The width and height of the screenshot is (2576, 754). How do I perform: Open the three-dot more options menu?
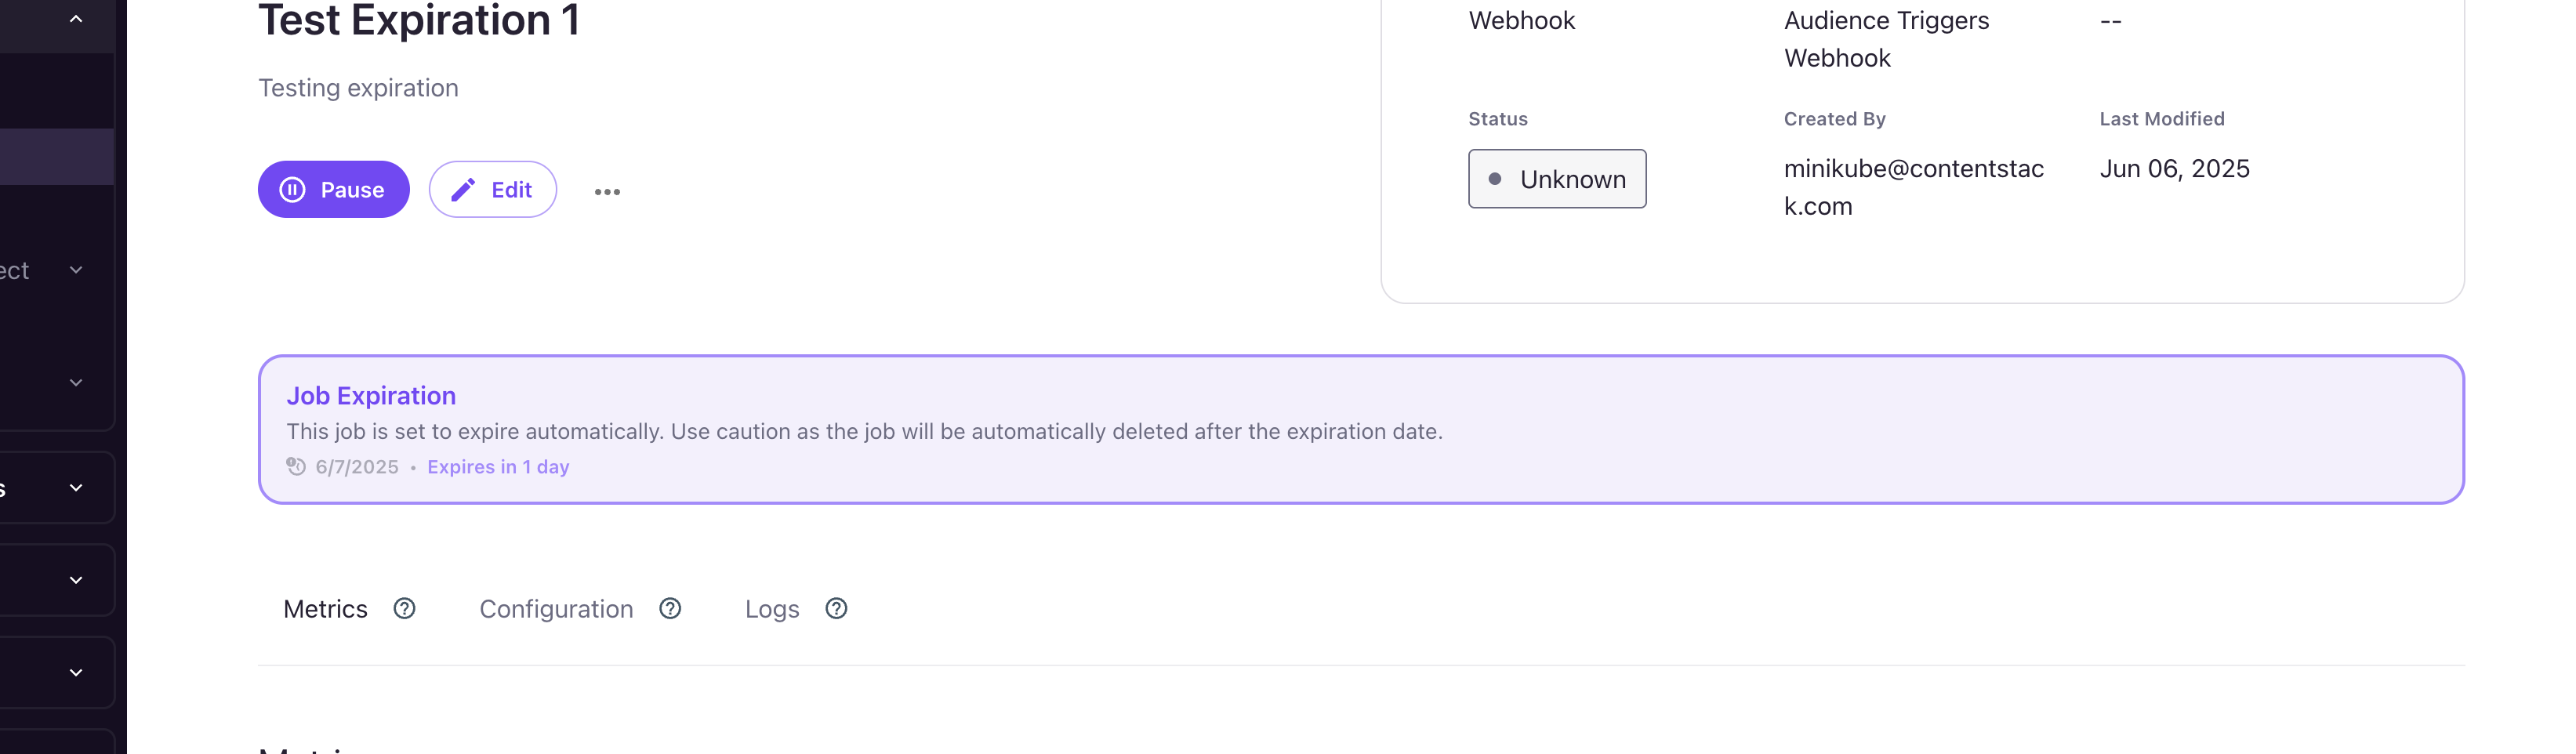click(607, 191)
